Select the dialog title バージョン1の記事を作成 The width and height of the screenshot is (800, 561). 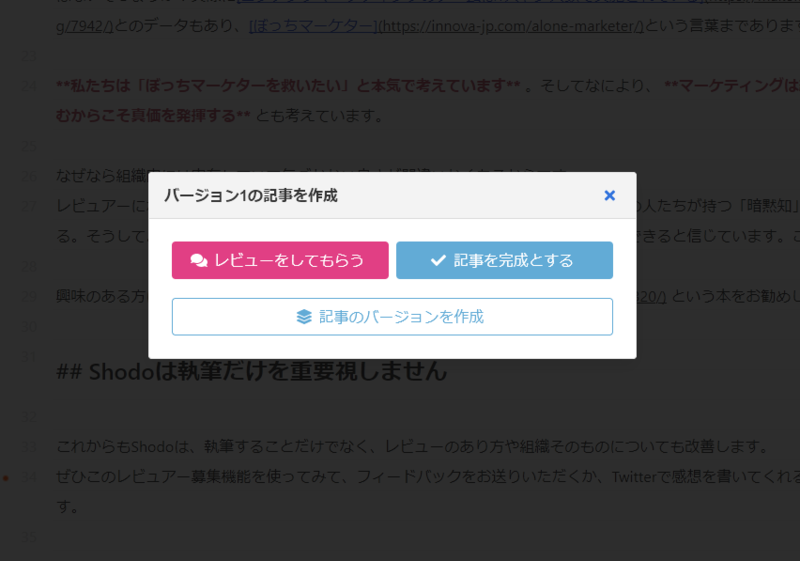click(251, 195)
